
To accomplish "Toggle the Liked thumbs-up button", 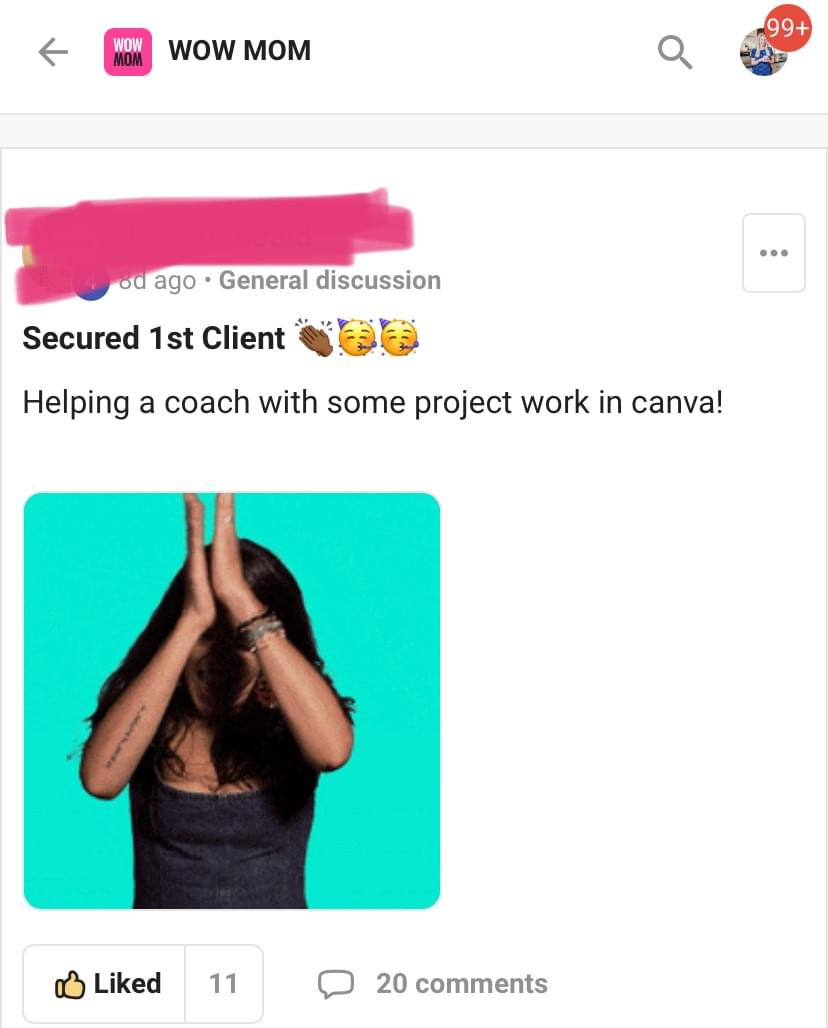I will pos(105,983).
